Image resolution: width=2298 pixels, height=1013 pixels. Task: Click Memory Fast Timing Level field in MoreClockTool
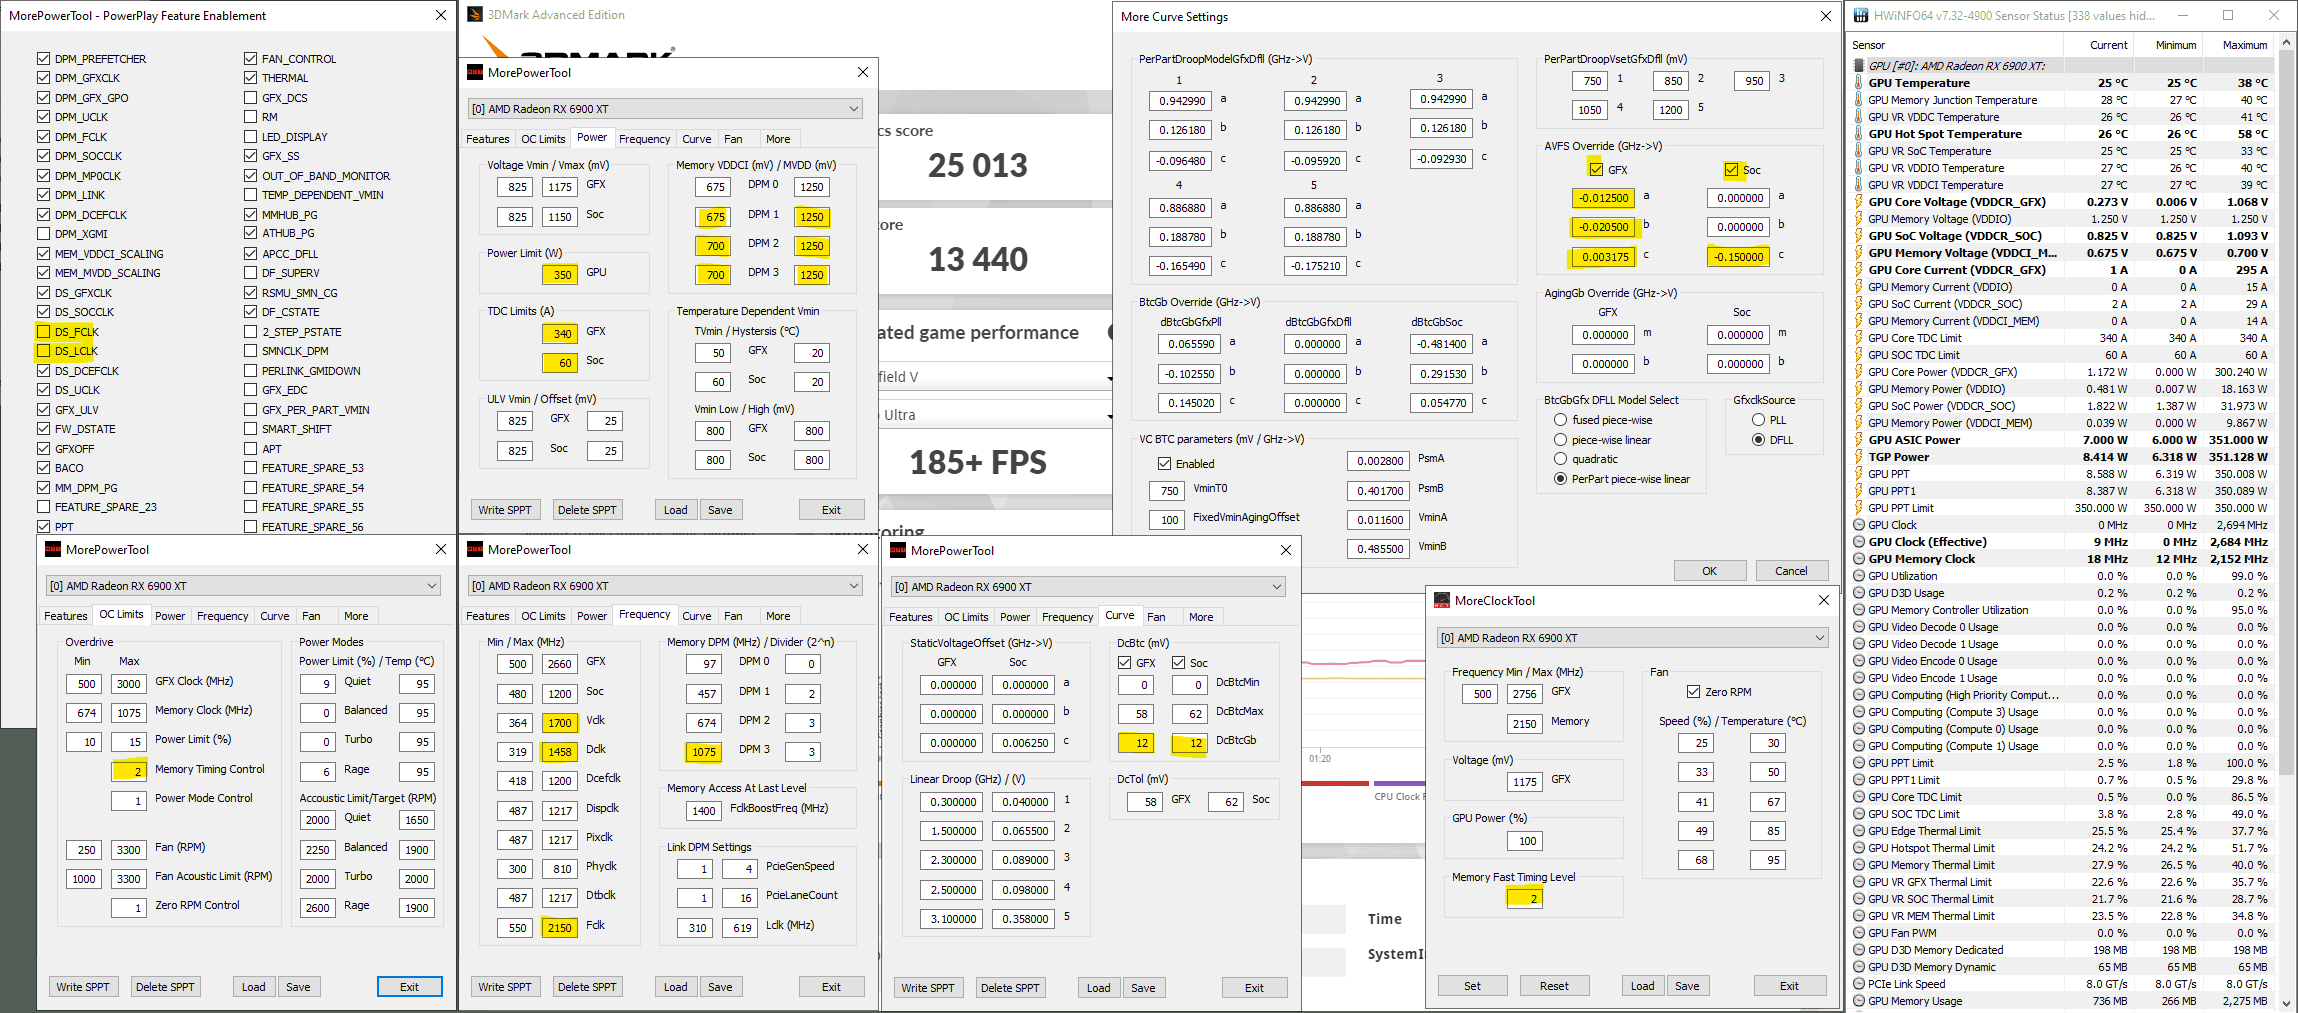(x=1525, y=898)
